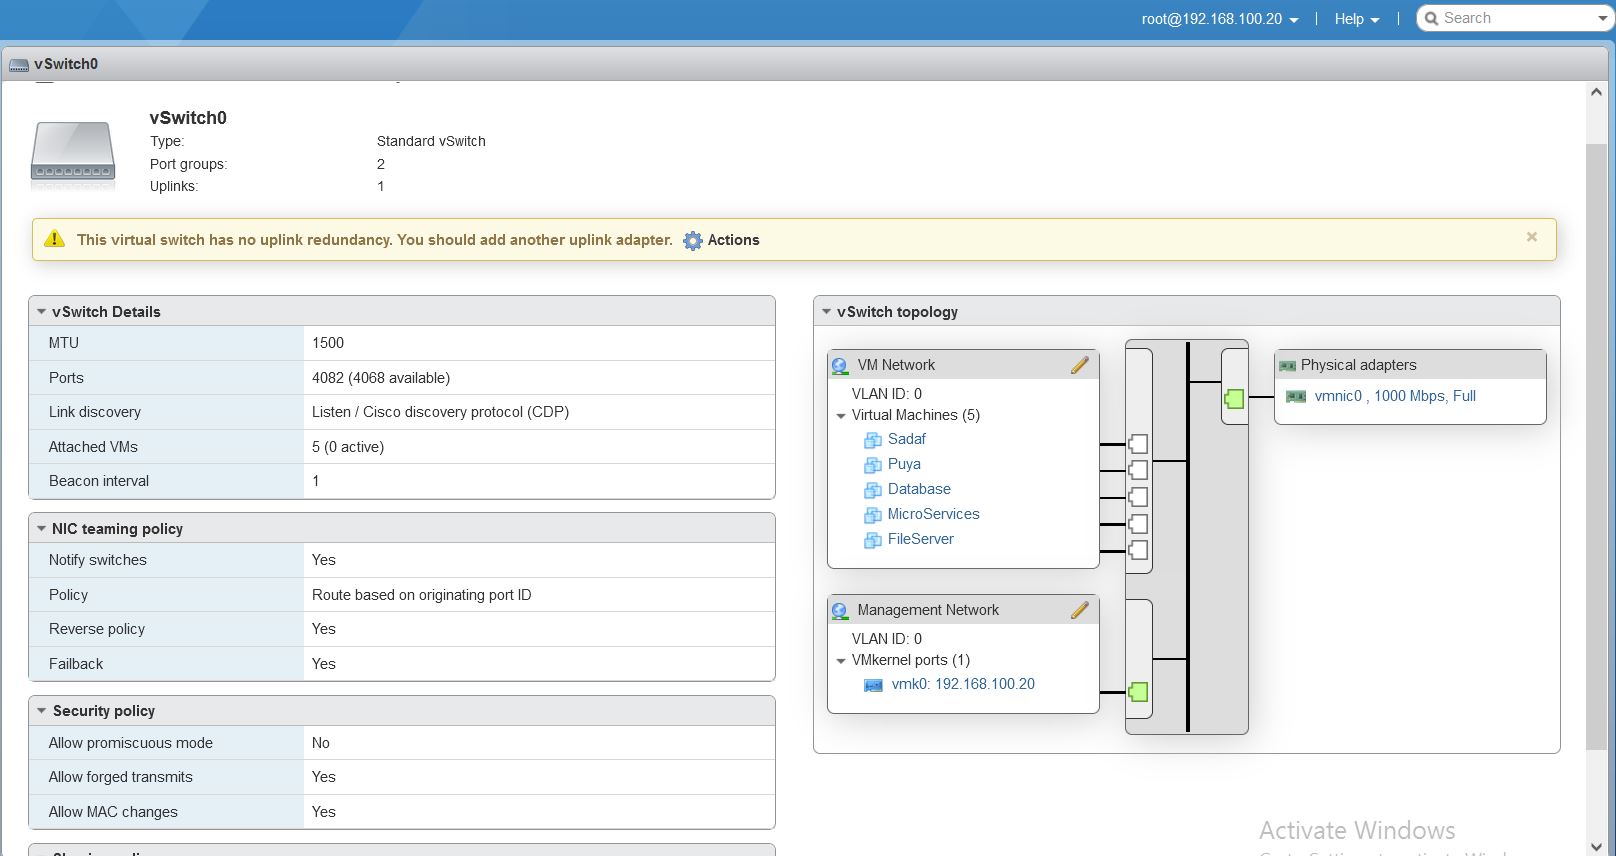Image resolution: width=1616 pixels, height=856 pixels.
Task: Open the MicroServices virtual machine link
Action: (933, 514)
